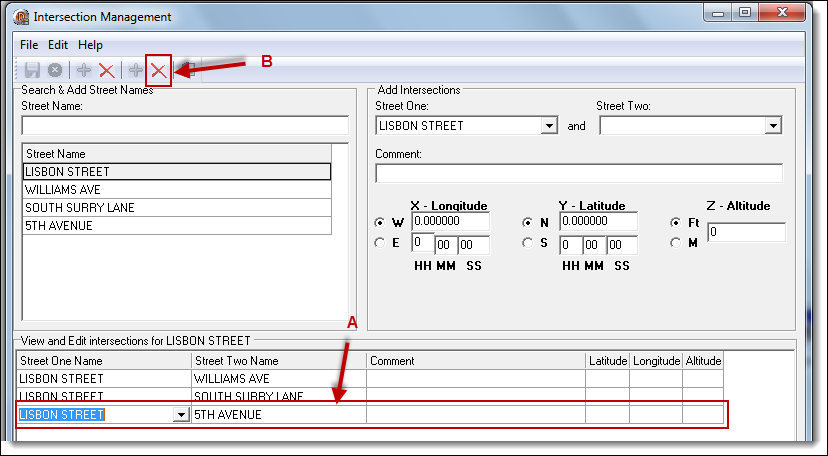Click the boxed red X delete intersection icon
This screenshot has height=456, width=828.
[x=158, y=70]
